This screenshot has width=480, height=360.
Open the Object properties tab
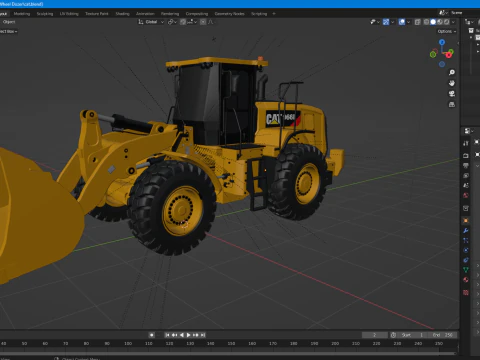(466, 221)
